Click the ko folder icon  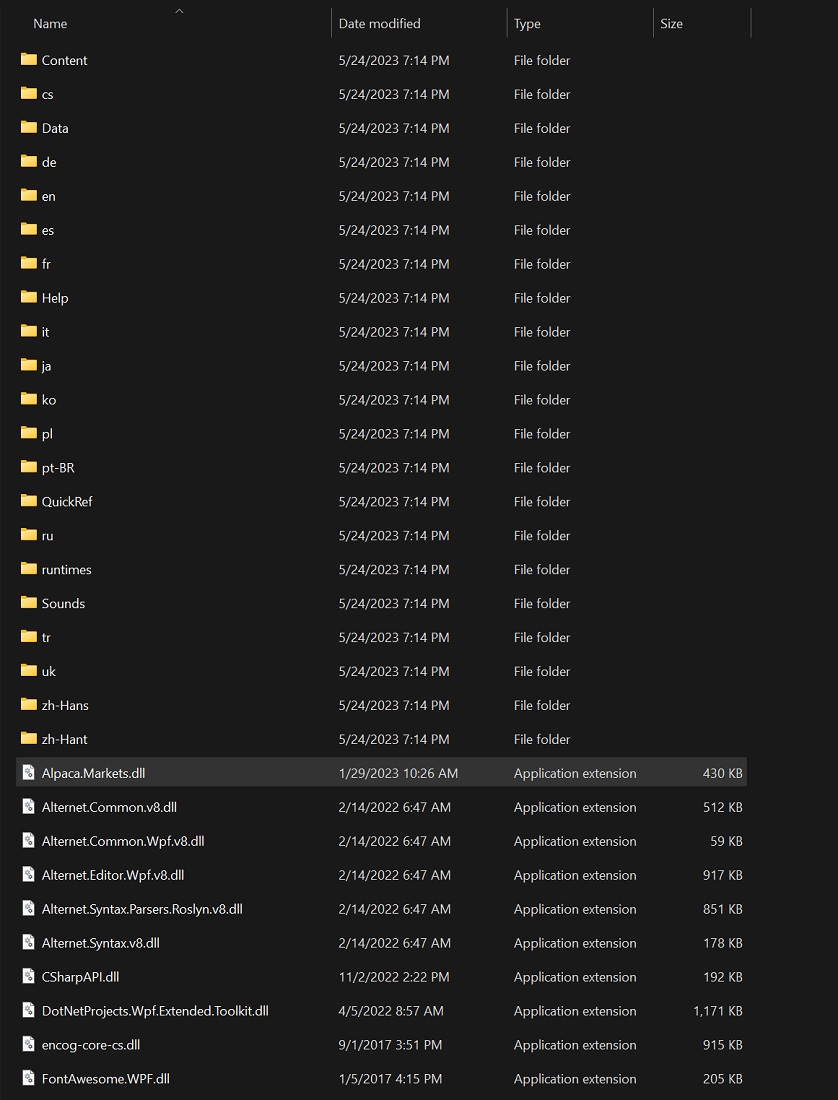coord(29,398)
